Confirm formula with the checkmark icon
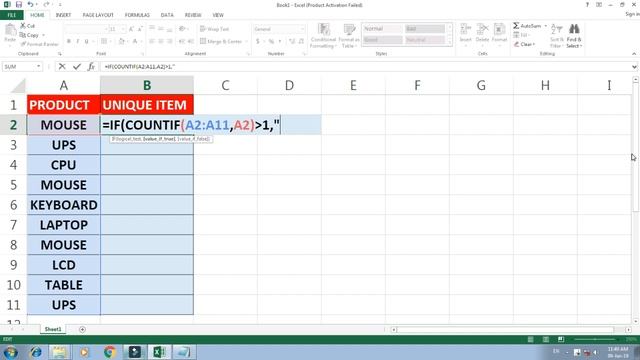 [x=77, y=66]
